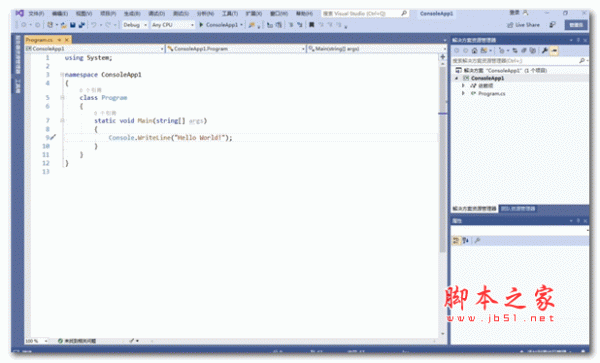Screen dimensions: 600x363
Task: Open the 工具(T) Tools menu
Action: pyautogui.click(x=230, y=14)
